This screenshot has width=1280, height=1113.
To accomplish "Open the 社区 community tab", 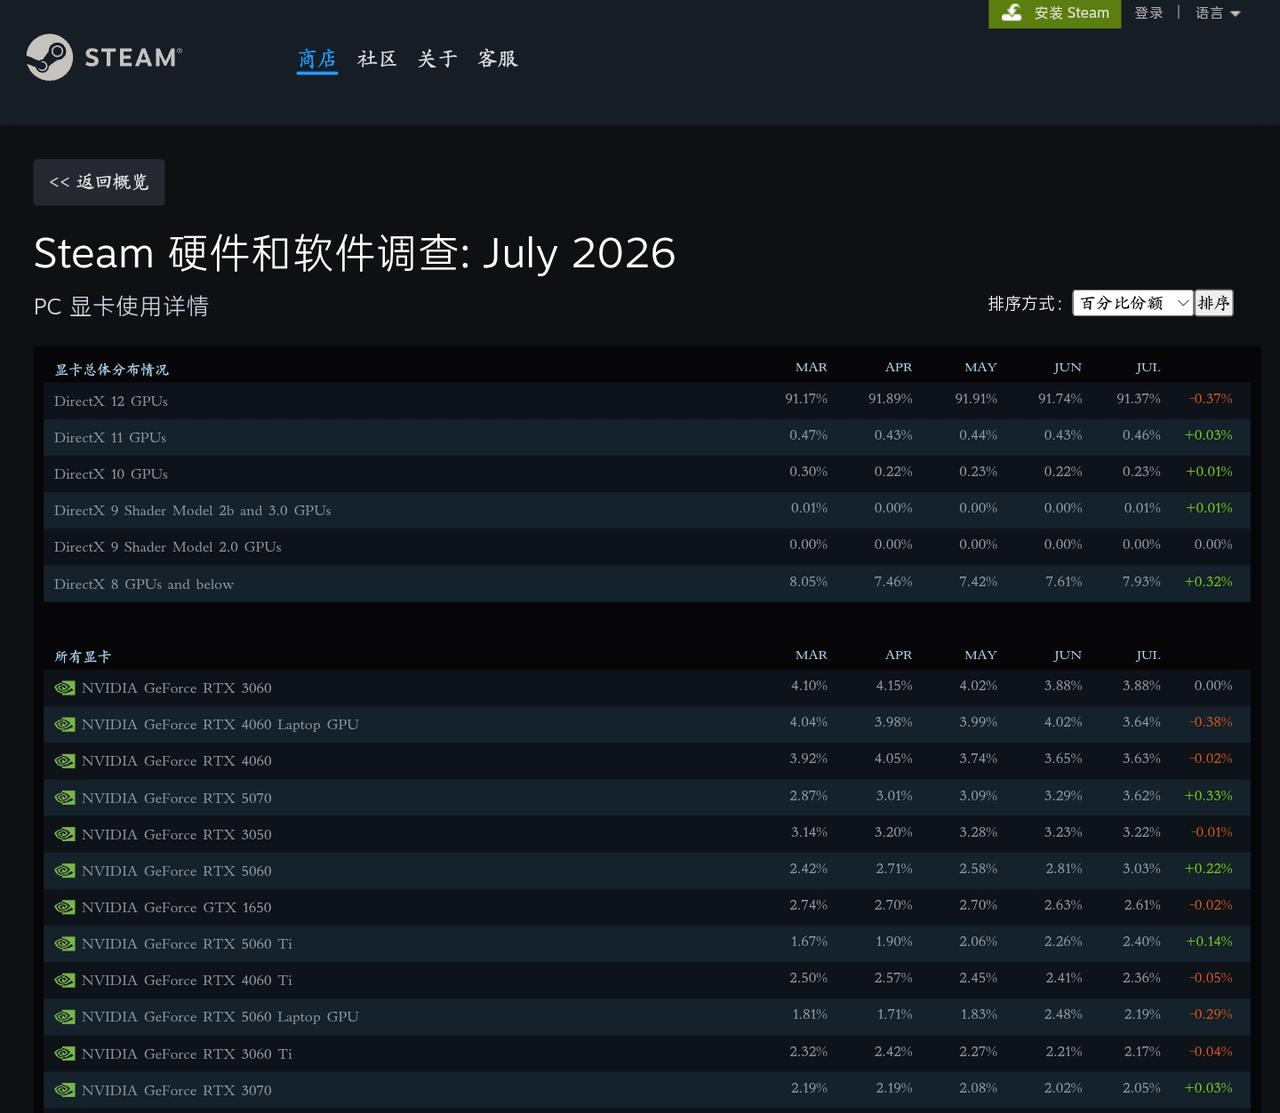I will tap(377, 59).
